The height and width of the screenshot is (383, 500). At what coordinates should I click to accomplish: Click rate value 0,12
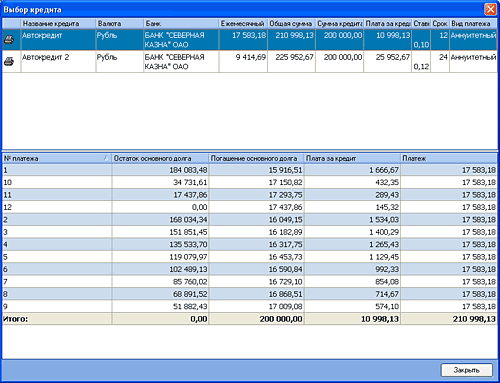click(x=421, y=67)
